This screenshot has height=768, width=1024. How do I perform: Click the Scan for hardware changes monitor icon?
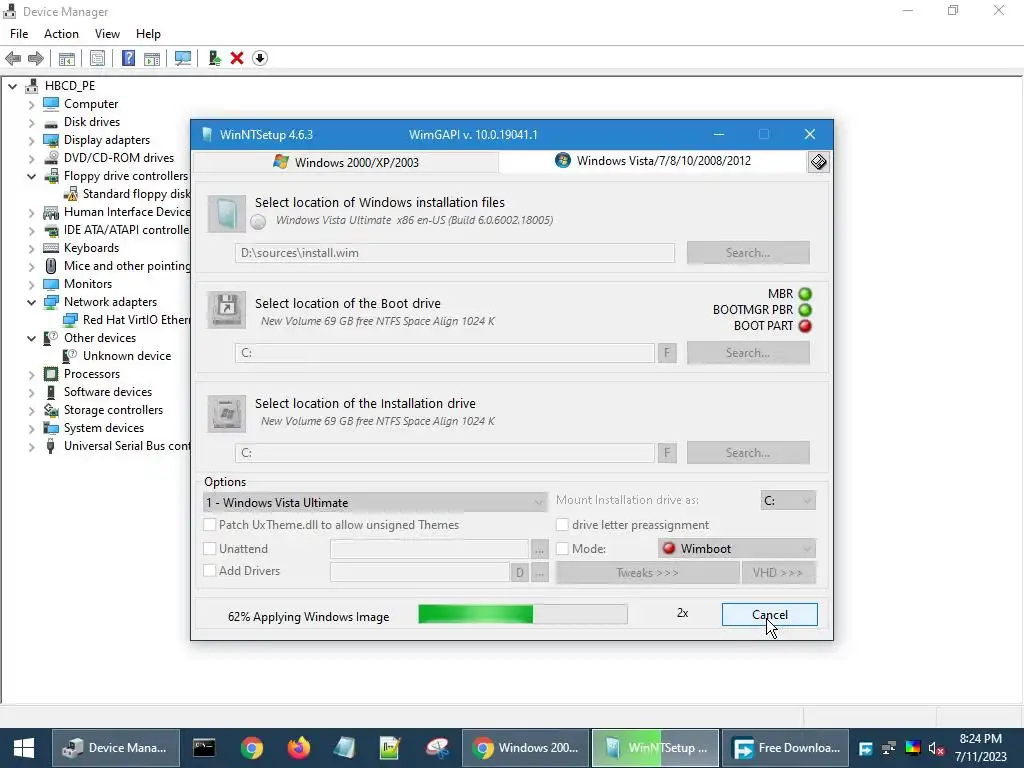click(x=183, y=59)
